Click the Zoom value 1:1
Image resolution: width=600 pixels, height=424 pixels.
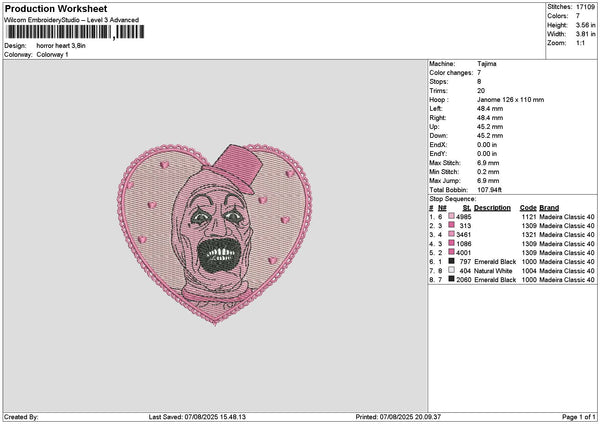pos(580,43)
